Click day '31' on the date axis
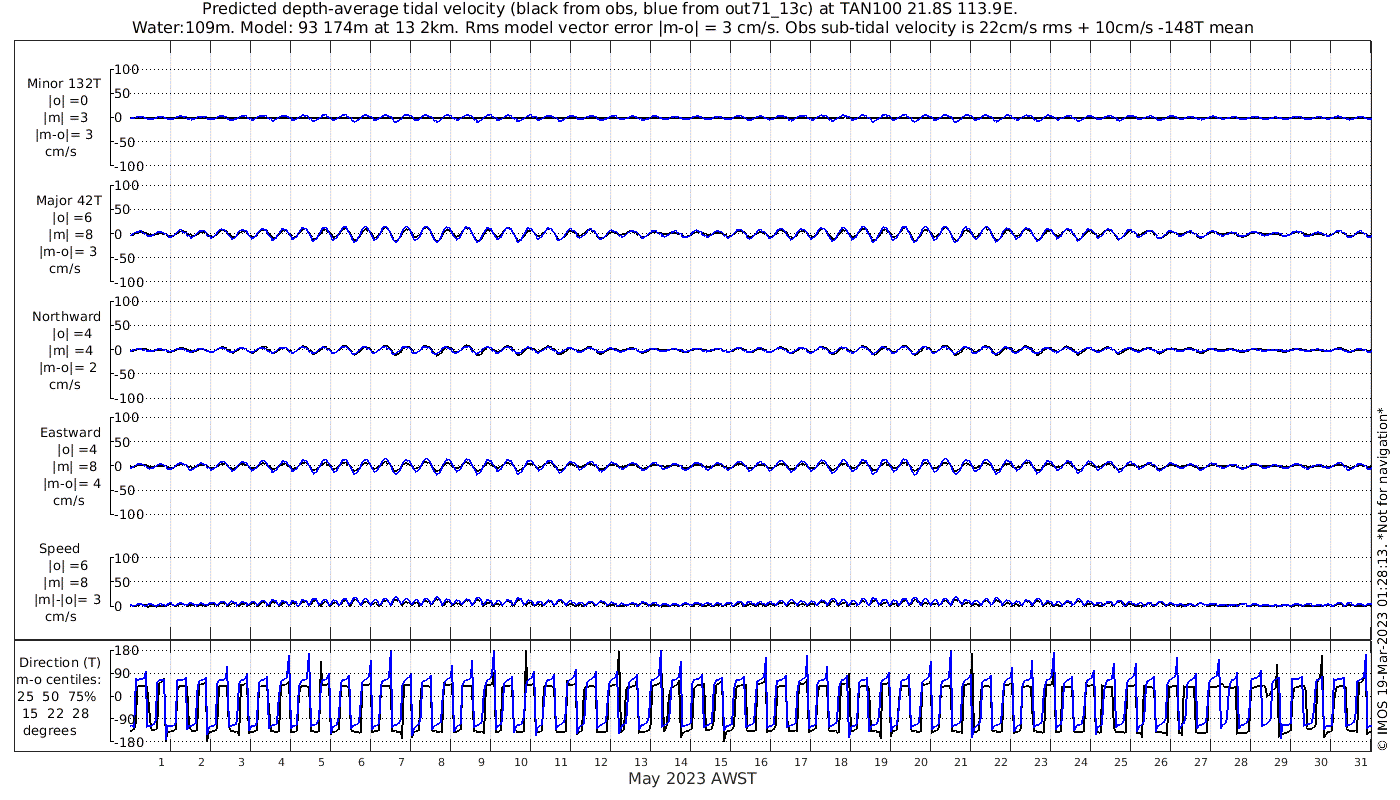The image size is (1400, 800). click(x=1361, y=762)
